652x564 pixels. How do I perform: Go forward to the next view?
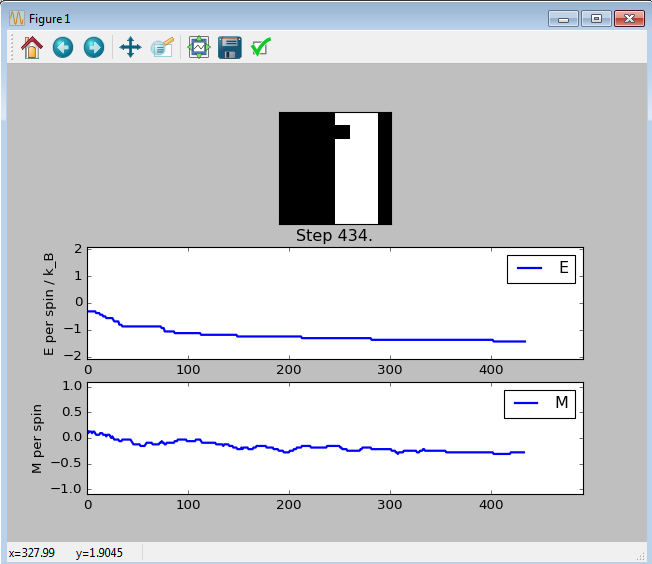tap(94, 47)
